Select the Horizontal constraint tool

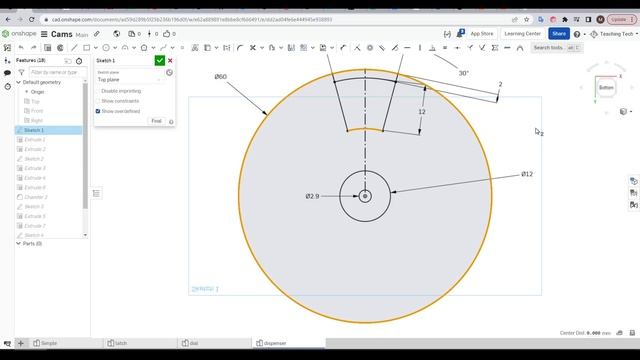[x=407, y=48]
